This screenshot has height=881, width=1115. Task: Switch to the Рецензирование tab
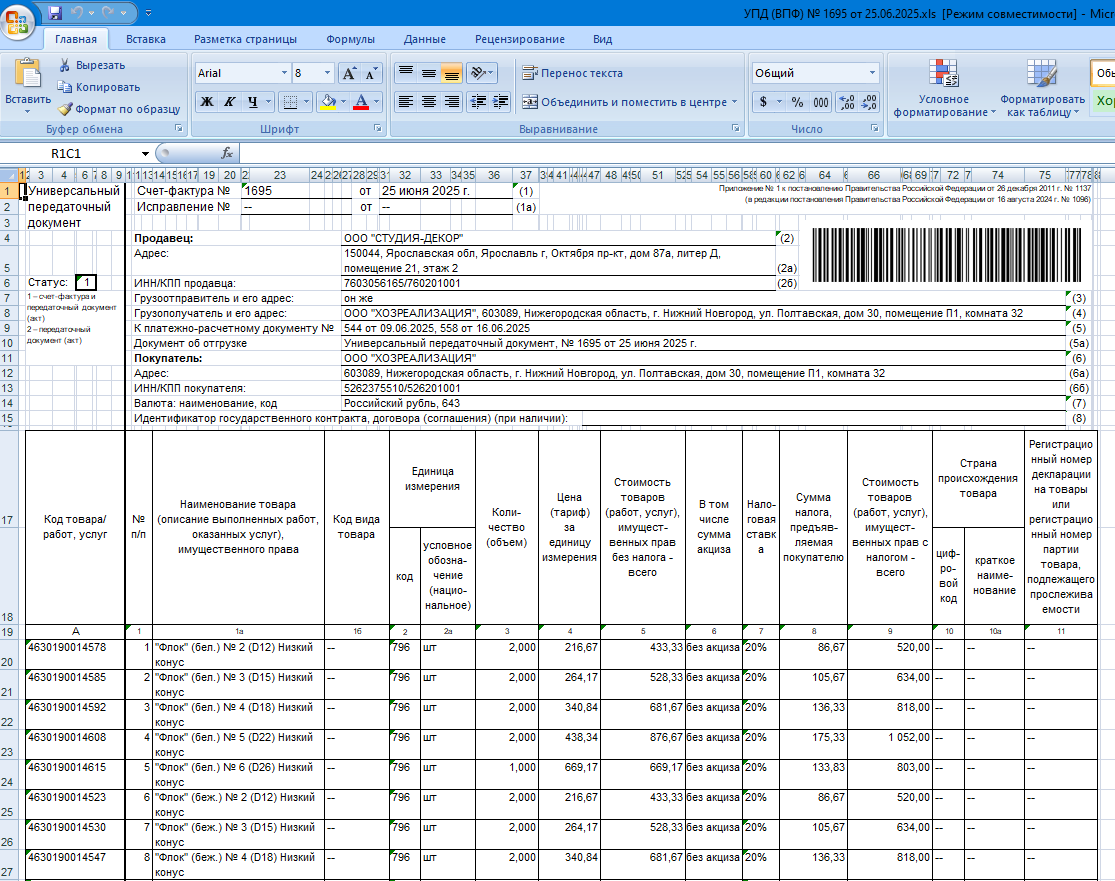(x=520, y=39)
